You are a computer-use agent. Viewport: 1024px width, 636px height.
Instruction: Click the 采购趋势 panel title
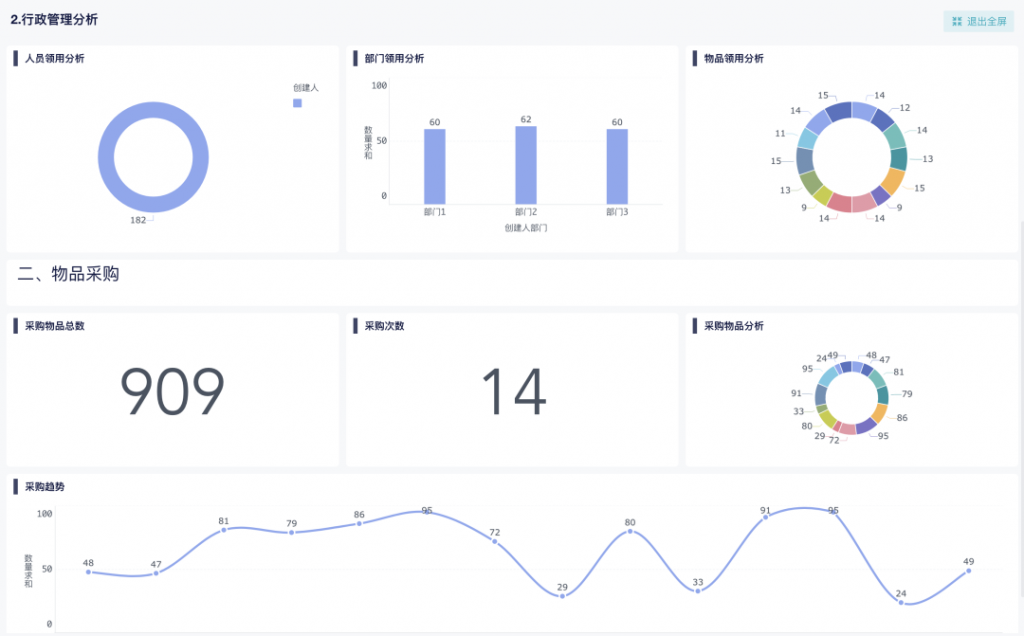click(x=45, y=487)
